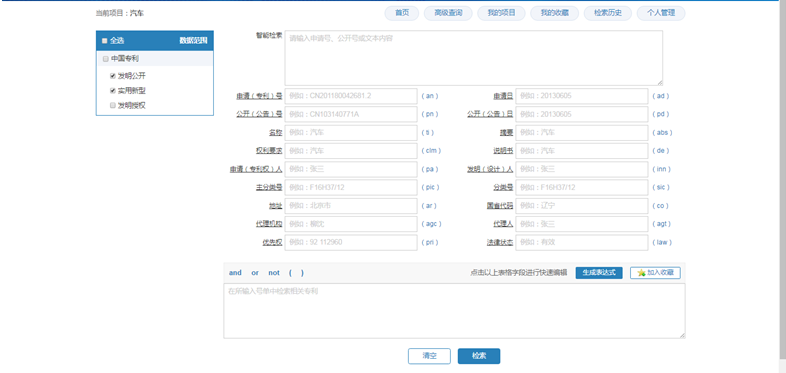This screenshot has height=373, width=786.
Task: Click the 公开（公告）号 input field
Action: [351, 114]
